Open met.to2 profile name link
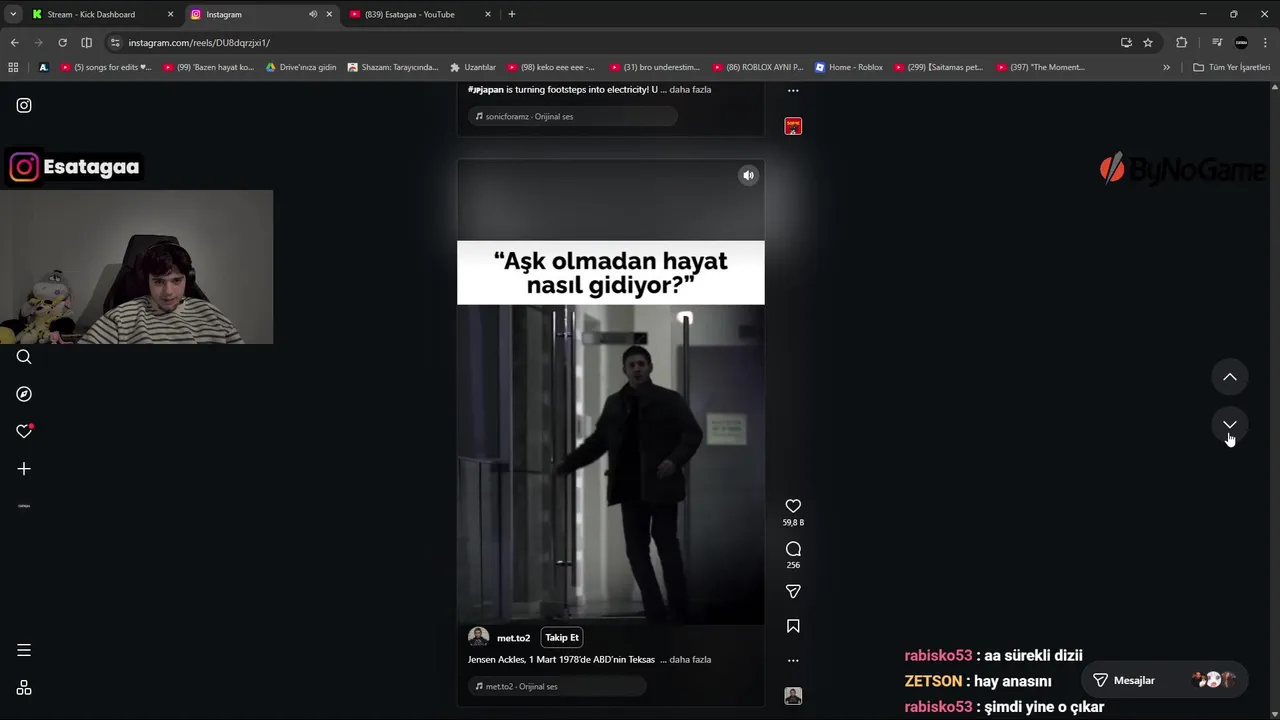This screenshot has height=720, width=1280. 514,638
